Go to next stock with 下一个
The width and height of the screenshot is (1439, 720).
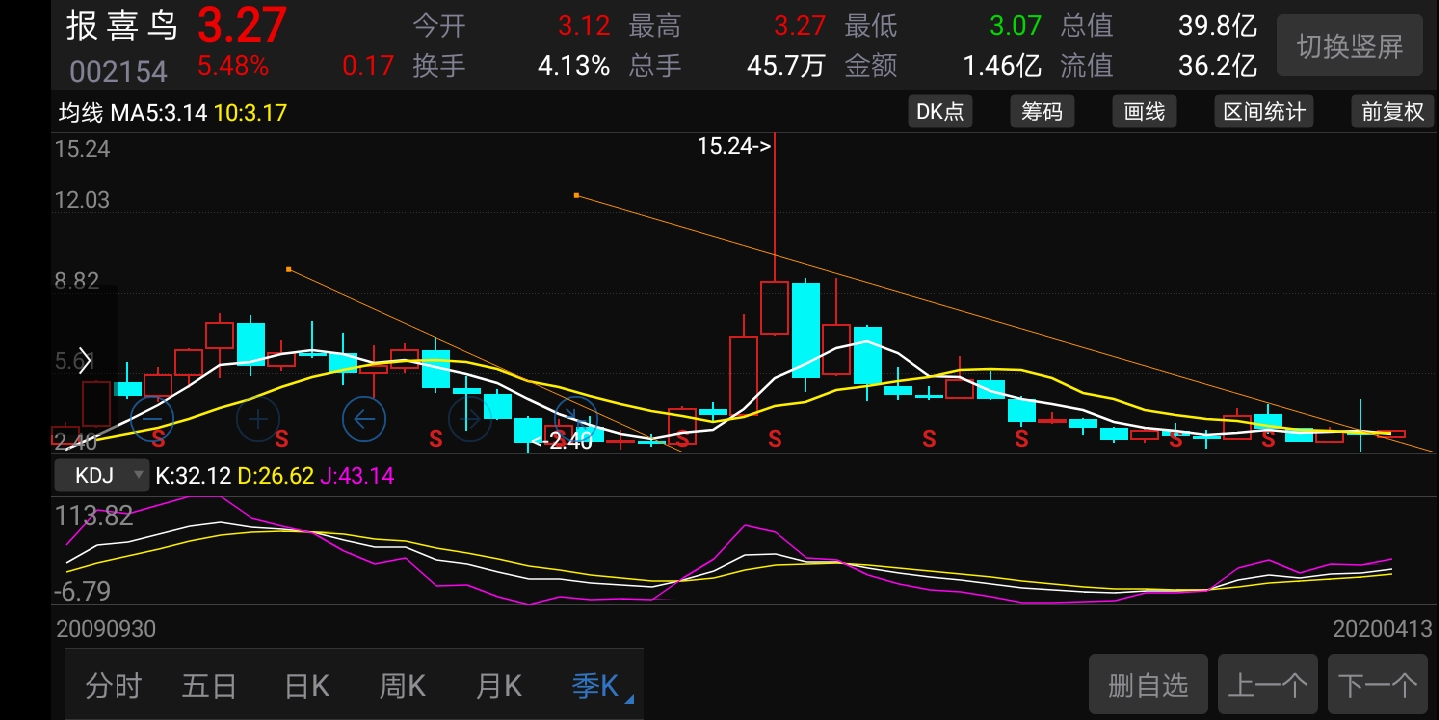(1377, 685)
